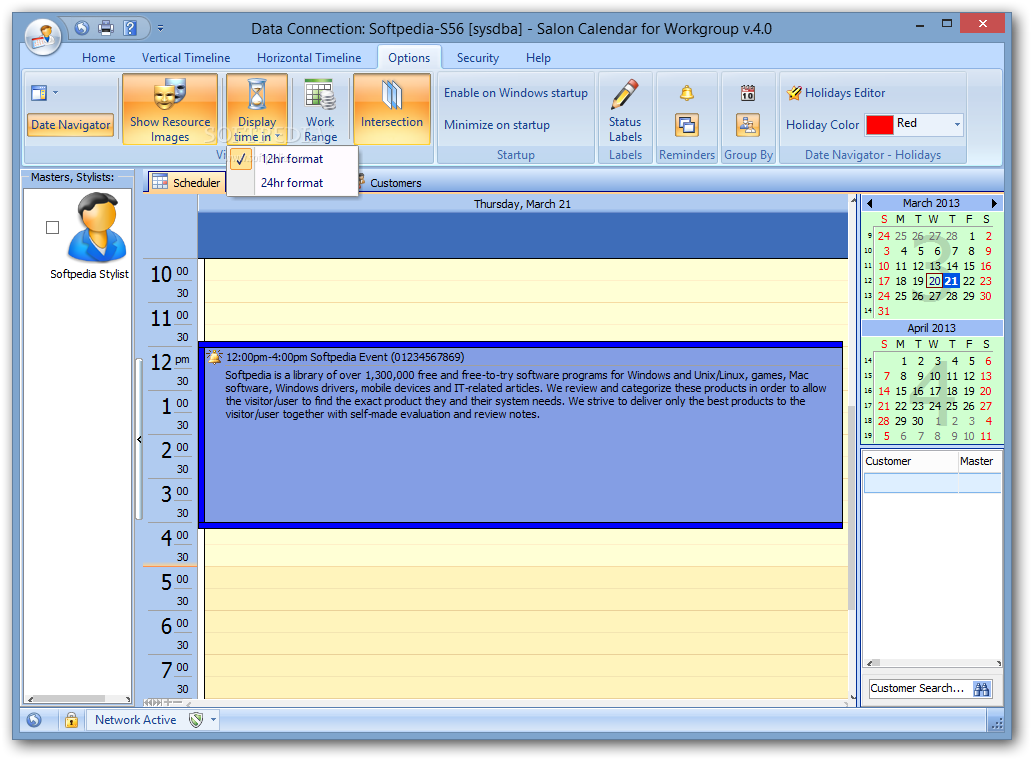Select March 31 in date navigator
1032x760 pixels.
click(x=883, y=311)
